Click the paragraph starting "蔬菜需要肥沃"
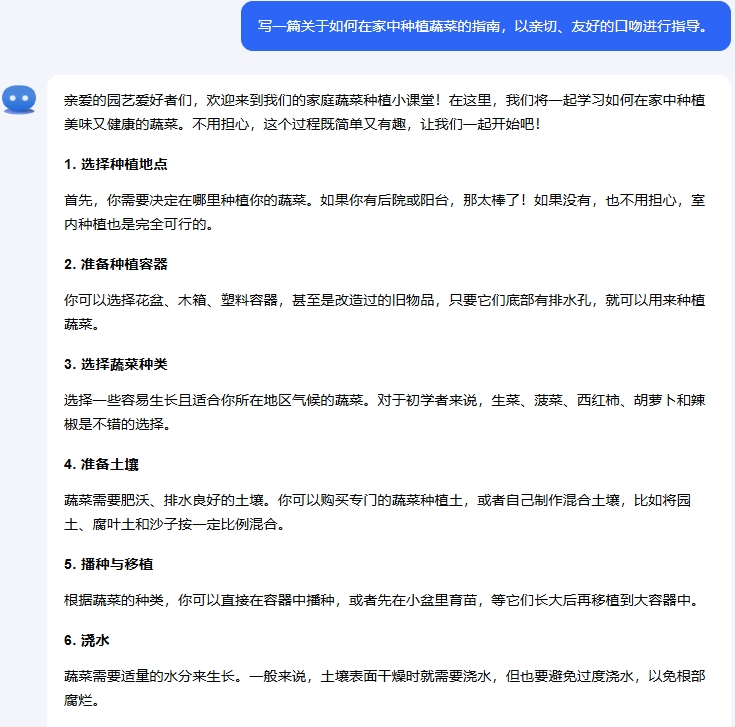This screenshot has width=735, height=727. pos(377,512)
